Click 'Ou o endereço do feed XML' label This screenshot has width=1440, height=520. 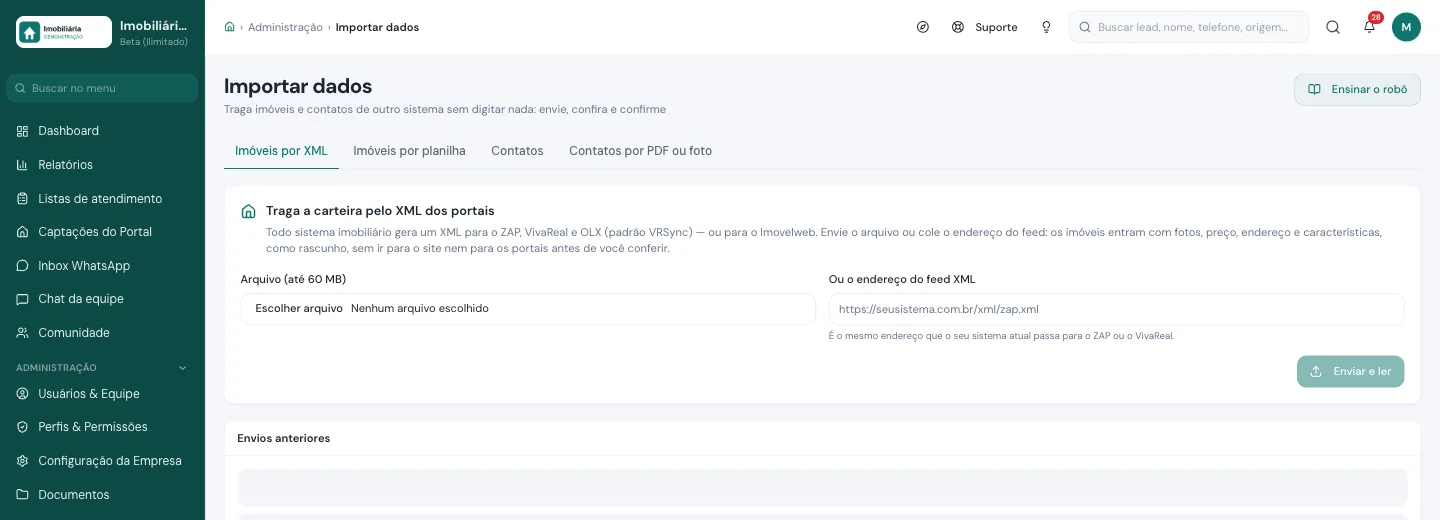click(902, 279)
